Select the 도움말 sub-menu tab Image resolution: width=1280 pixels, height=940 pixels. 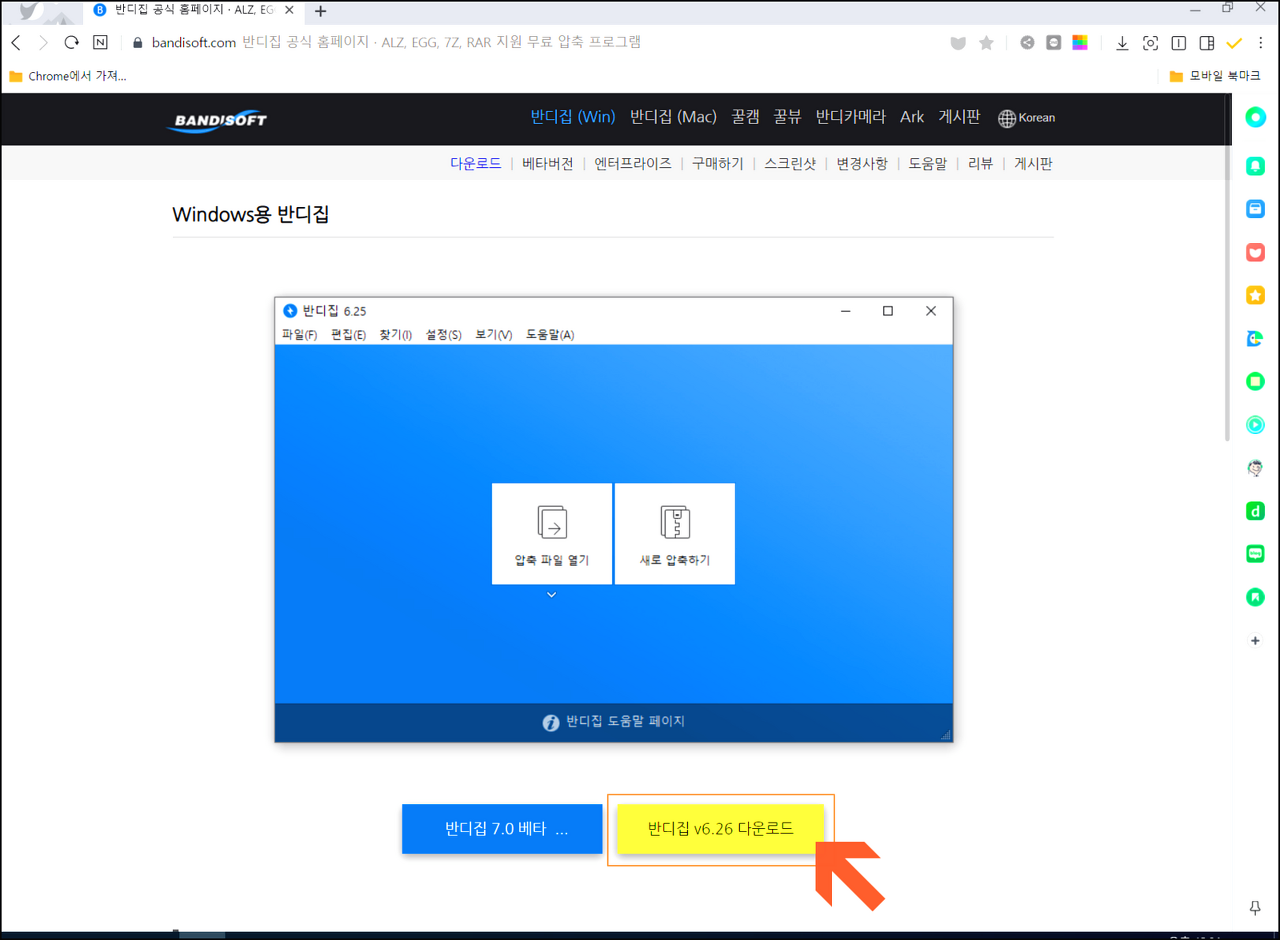point(928,163)
